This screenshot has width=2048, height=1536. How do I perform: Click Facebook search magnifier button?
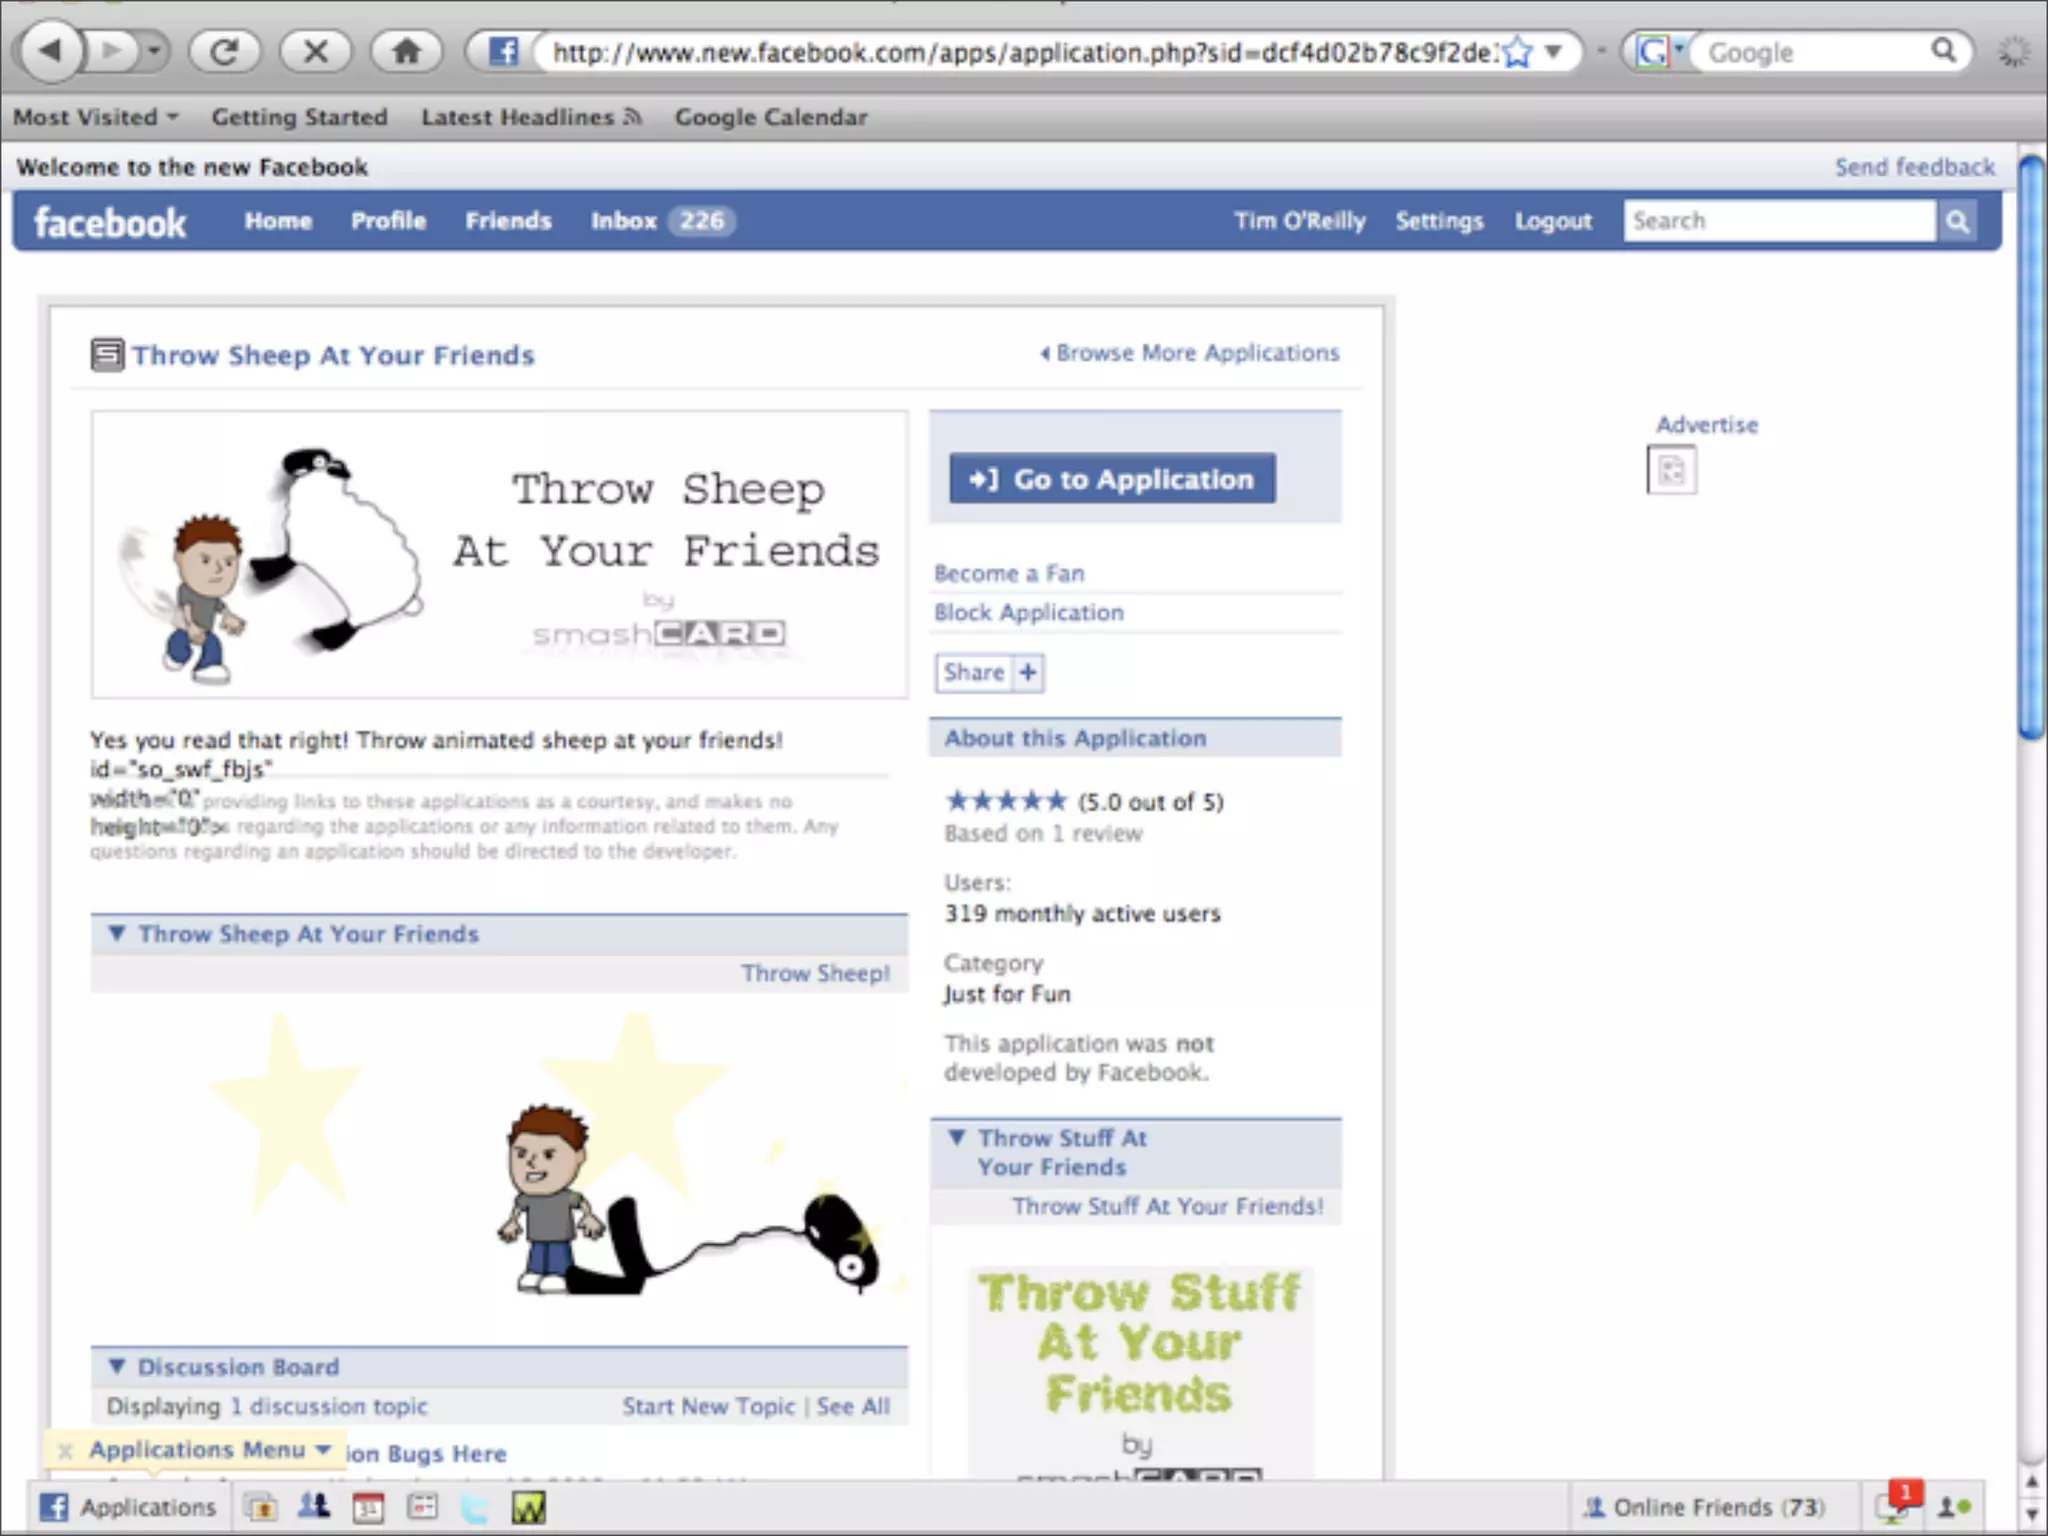[1957, 221]
